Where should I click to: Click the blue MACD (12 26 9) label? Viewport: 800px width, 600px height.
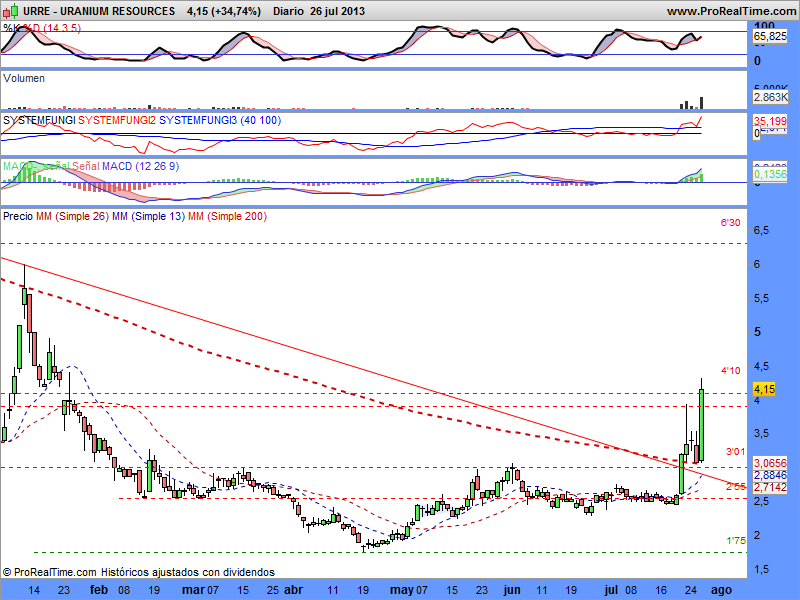click(140, 166)
